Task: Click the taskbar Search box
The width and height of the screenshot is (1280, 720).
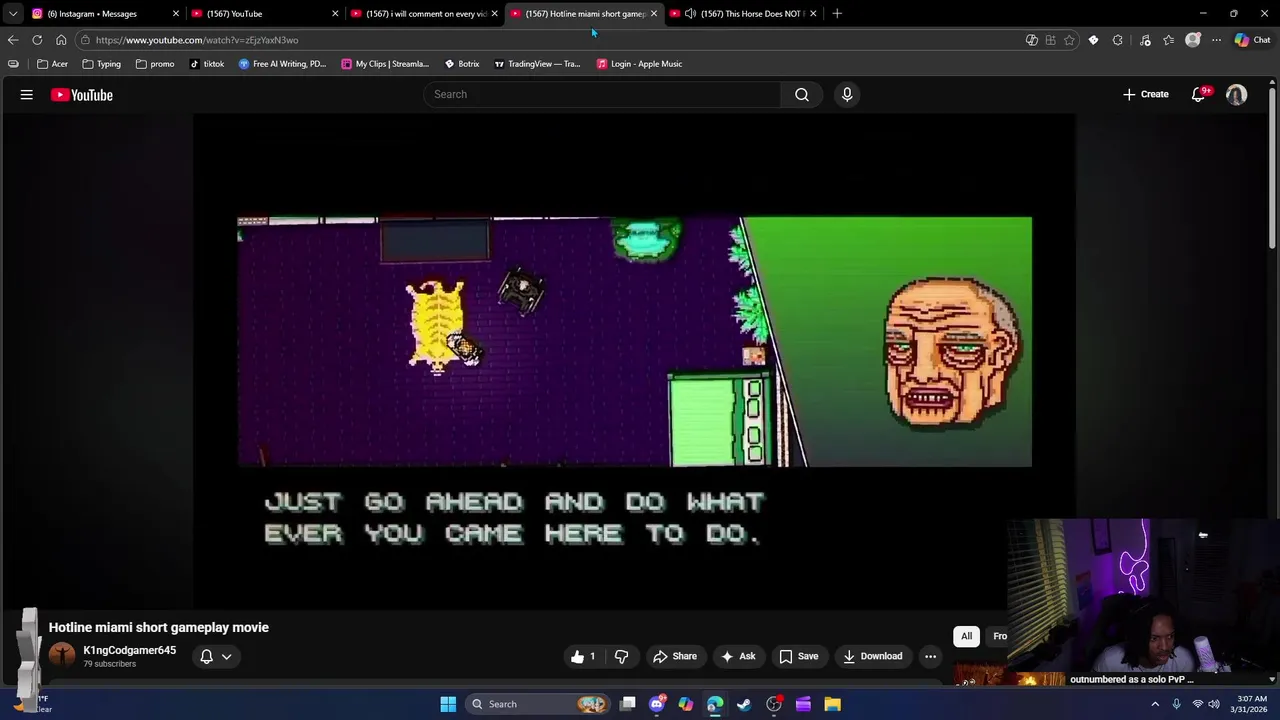Action: click(x=538, y=704)
